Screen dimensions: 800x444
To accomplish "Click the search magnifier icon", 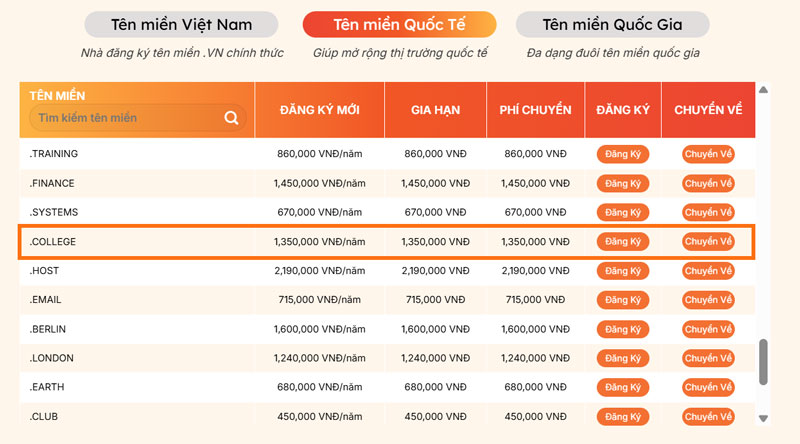I will [x=231, y=118].
